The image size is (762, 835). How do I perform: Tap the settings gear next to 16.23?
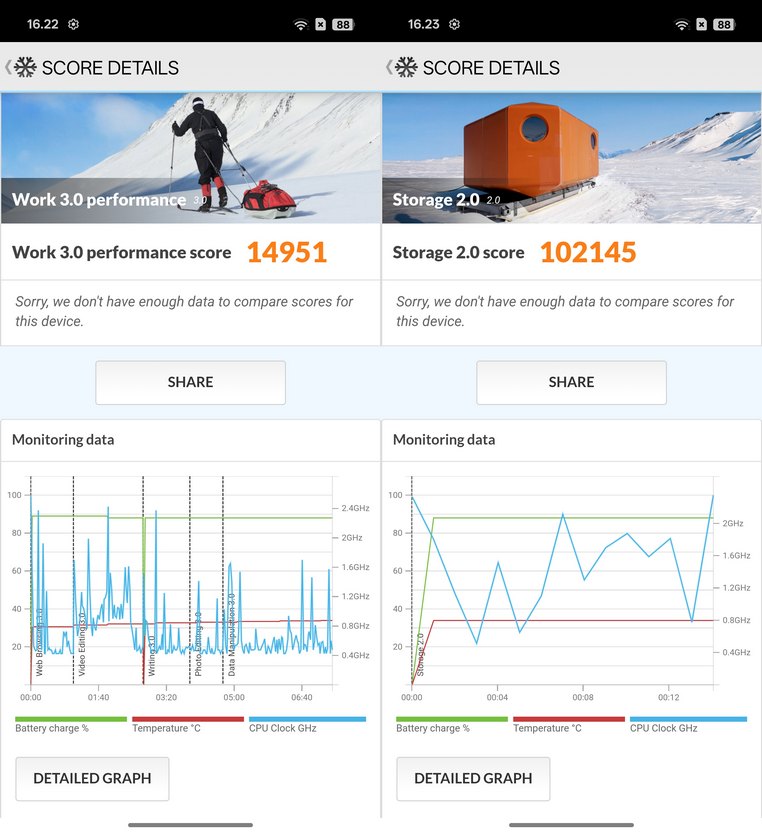[x=454, y=24]
